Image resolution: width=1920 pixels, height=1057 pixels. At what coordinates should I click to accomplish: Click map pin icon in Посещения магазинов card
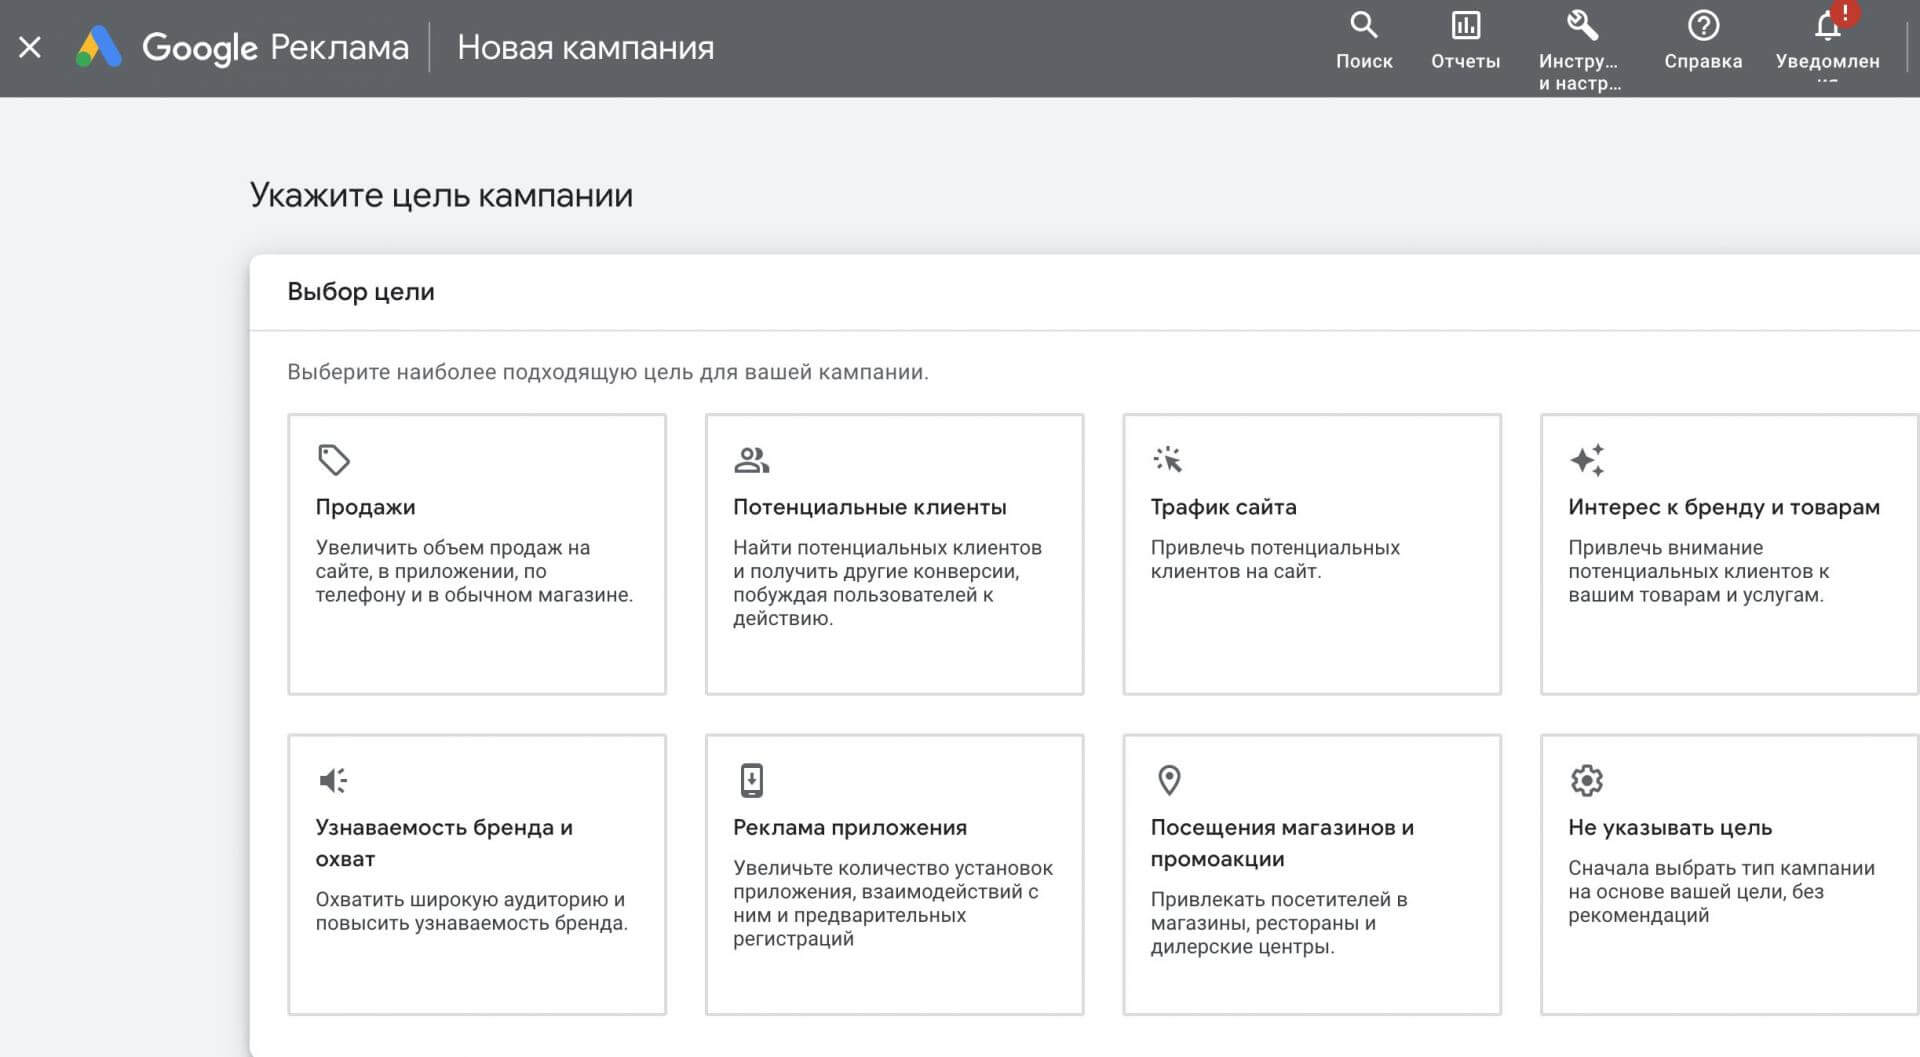[x=1169, y=780]
